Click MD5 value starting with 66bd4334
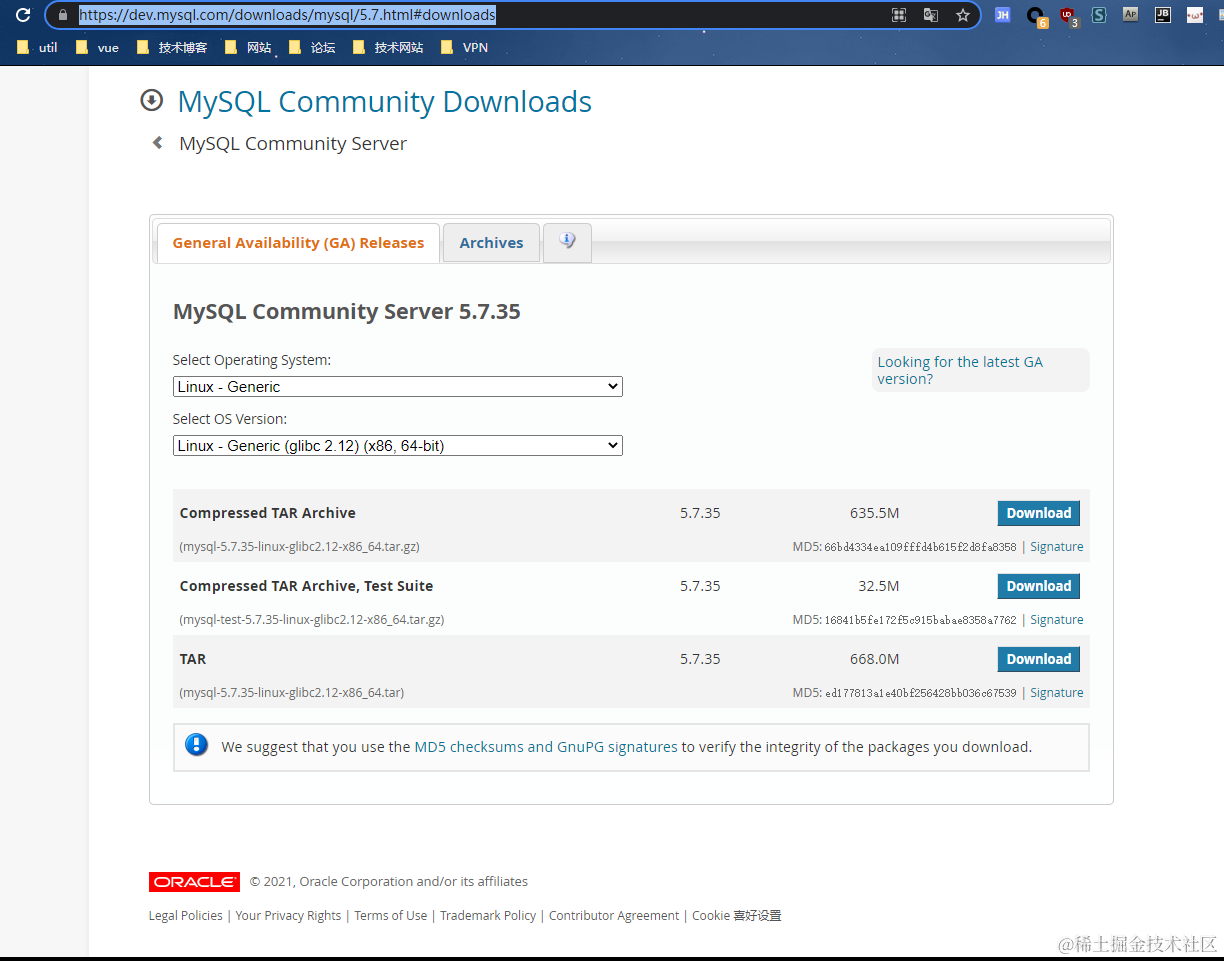The image size is (1224, 961). [920, 547]
